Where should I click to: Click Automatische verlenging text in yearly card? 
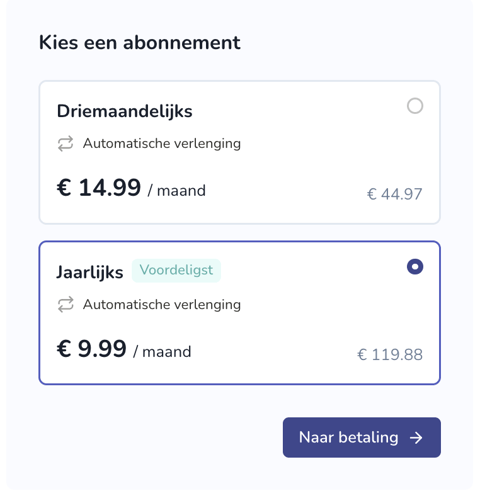coord(162,305)
